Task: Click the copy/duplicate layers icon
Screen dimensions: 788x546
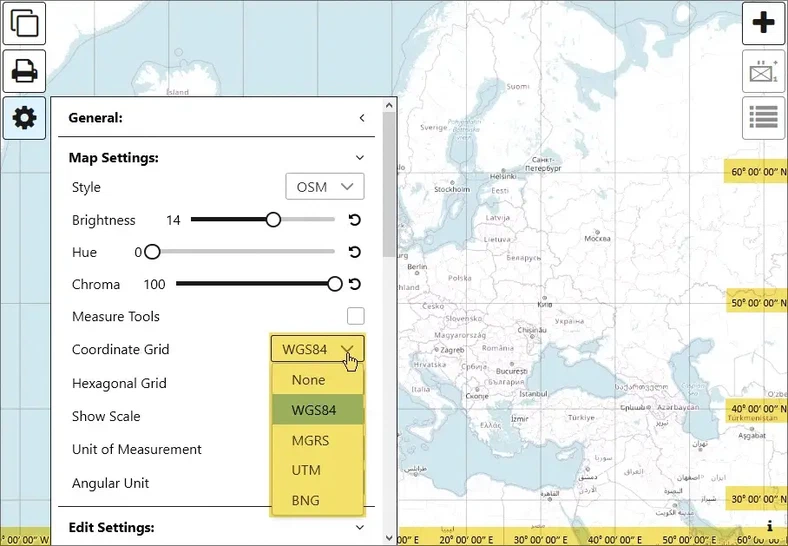Action: (24, 24)
